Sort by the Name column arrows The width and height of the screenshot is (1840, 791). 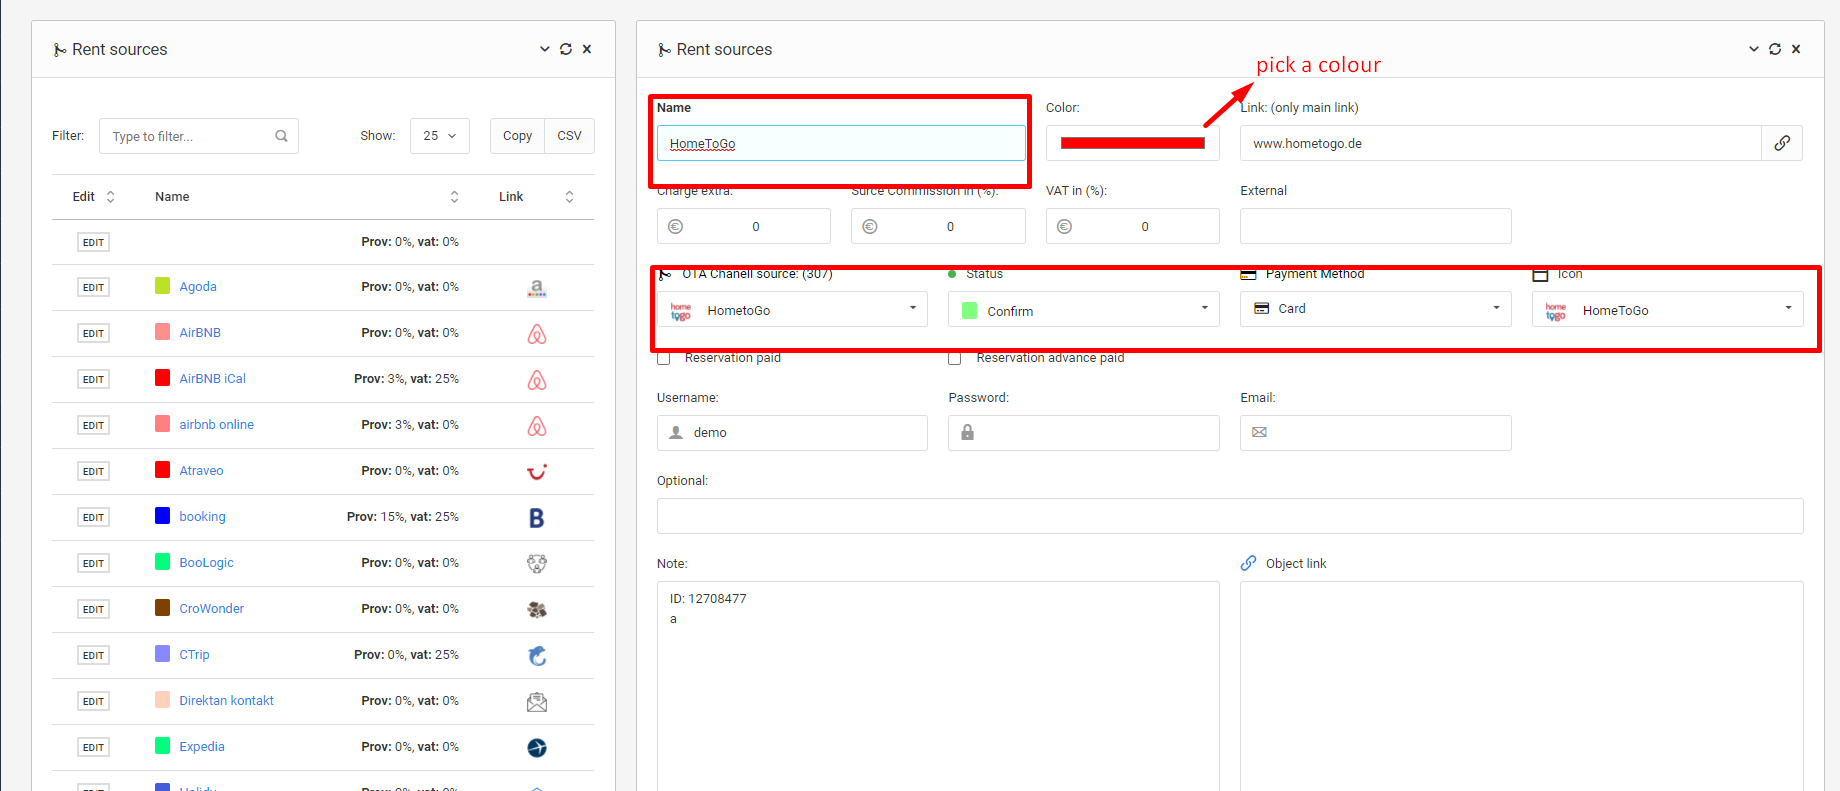click(454, 197)
